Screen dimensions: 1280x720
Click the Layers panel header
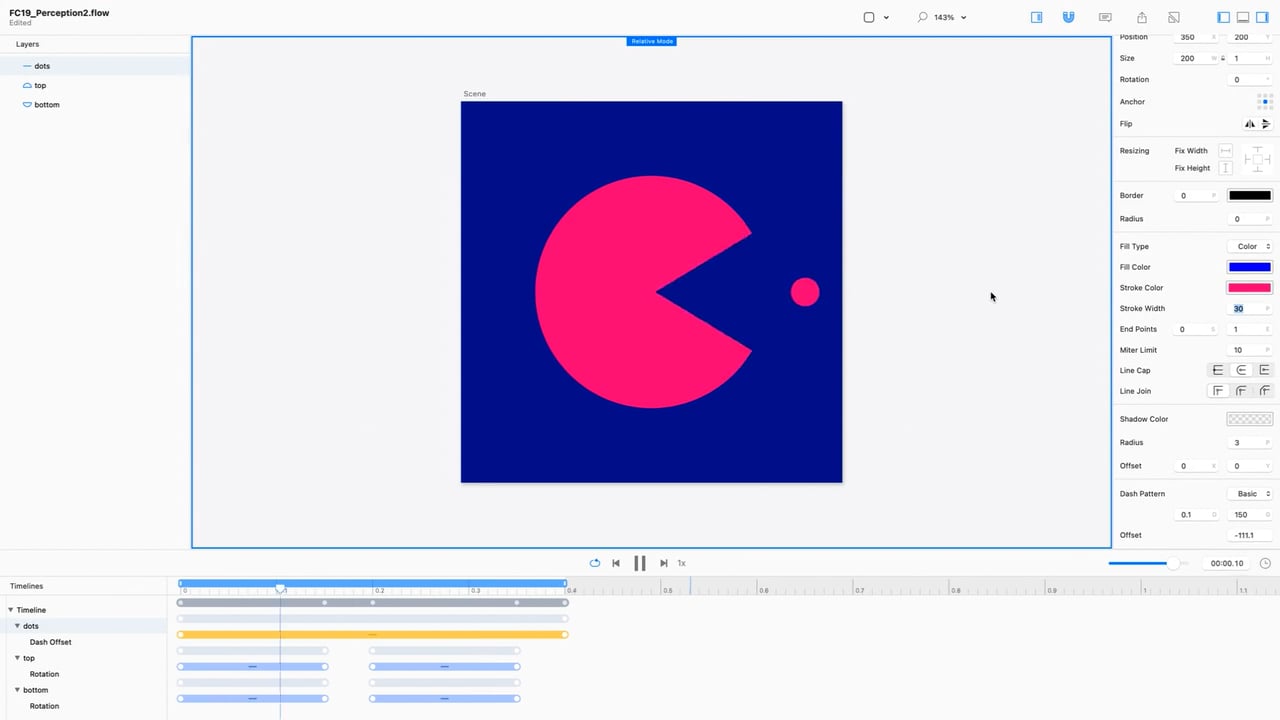27,44
